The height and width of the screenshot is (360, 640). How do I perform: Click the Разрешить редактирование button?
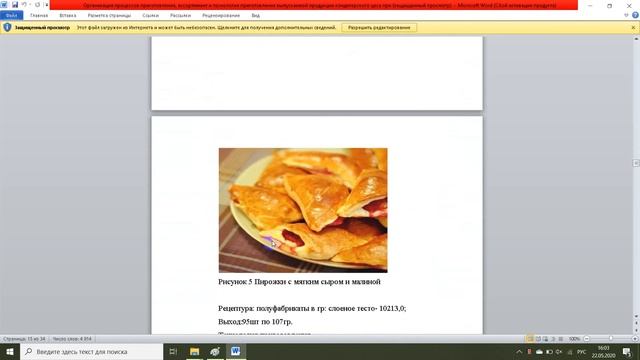(379, 27)
